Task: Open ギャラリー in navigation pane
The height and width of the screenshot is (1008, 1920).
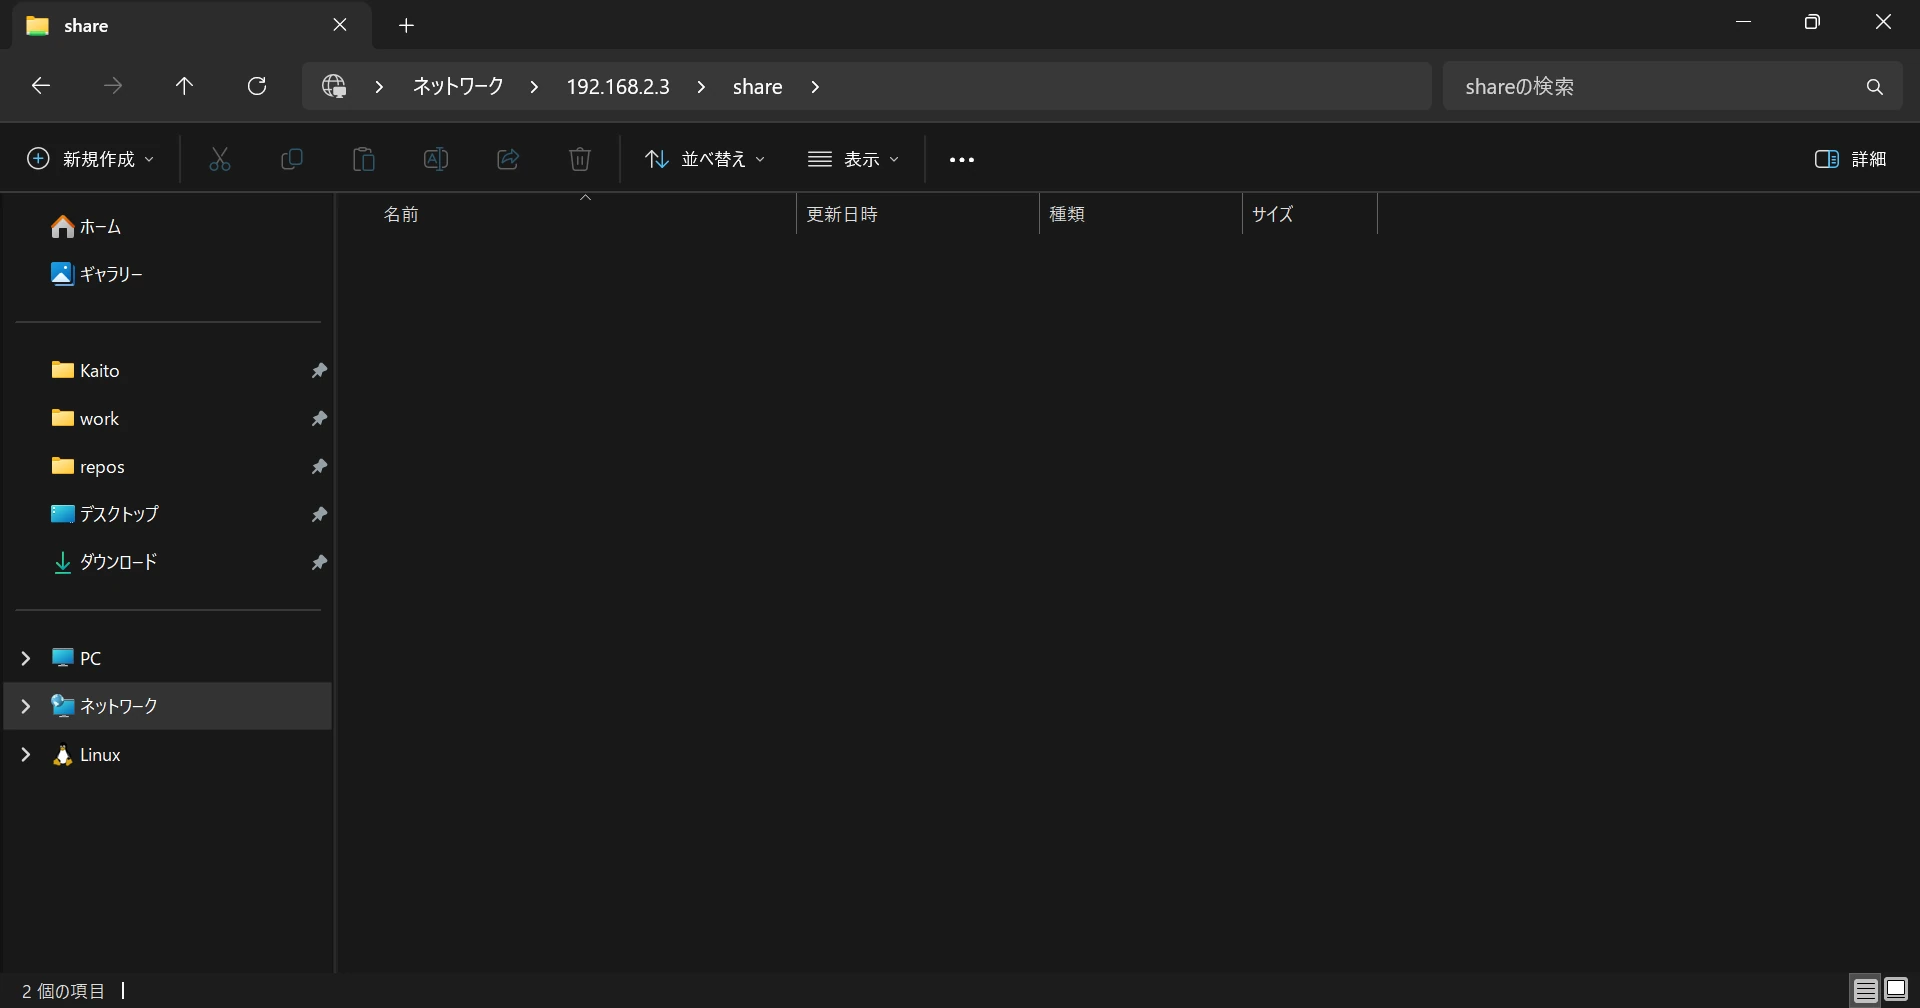Action: (x=168, y=274)
